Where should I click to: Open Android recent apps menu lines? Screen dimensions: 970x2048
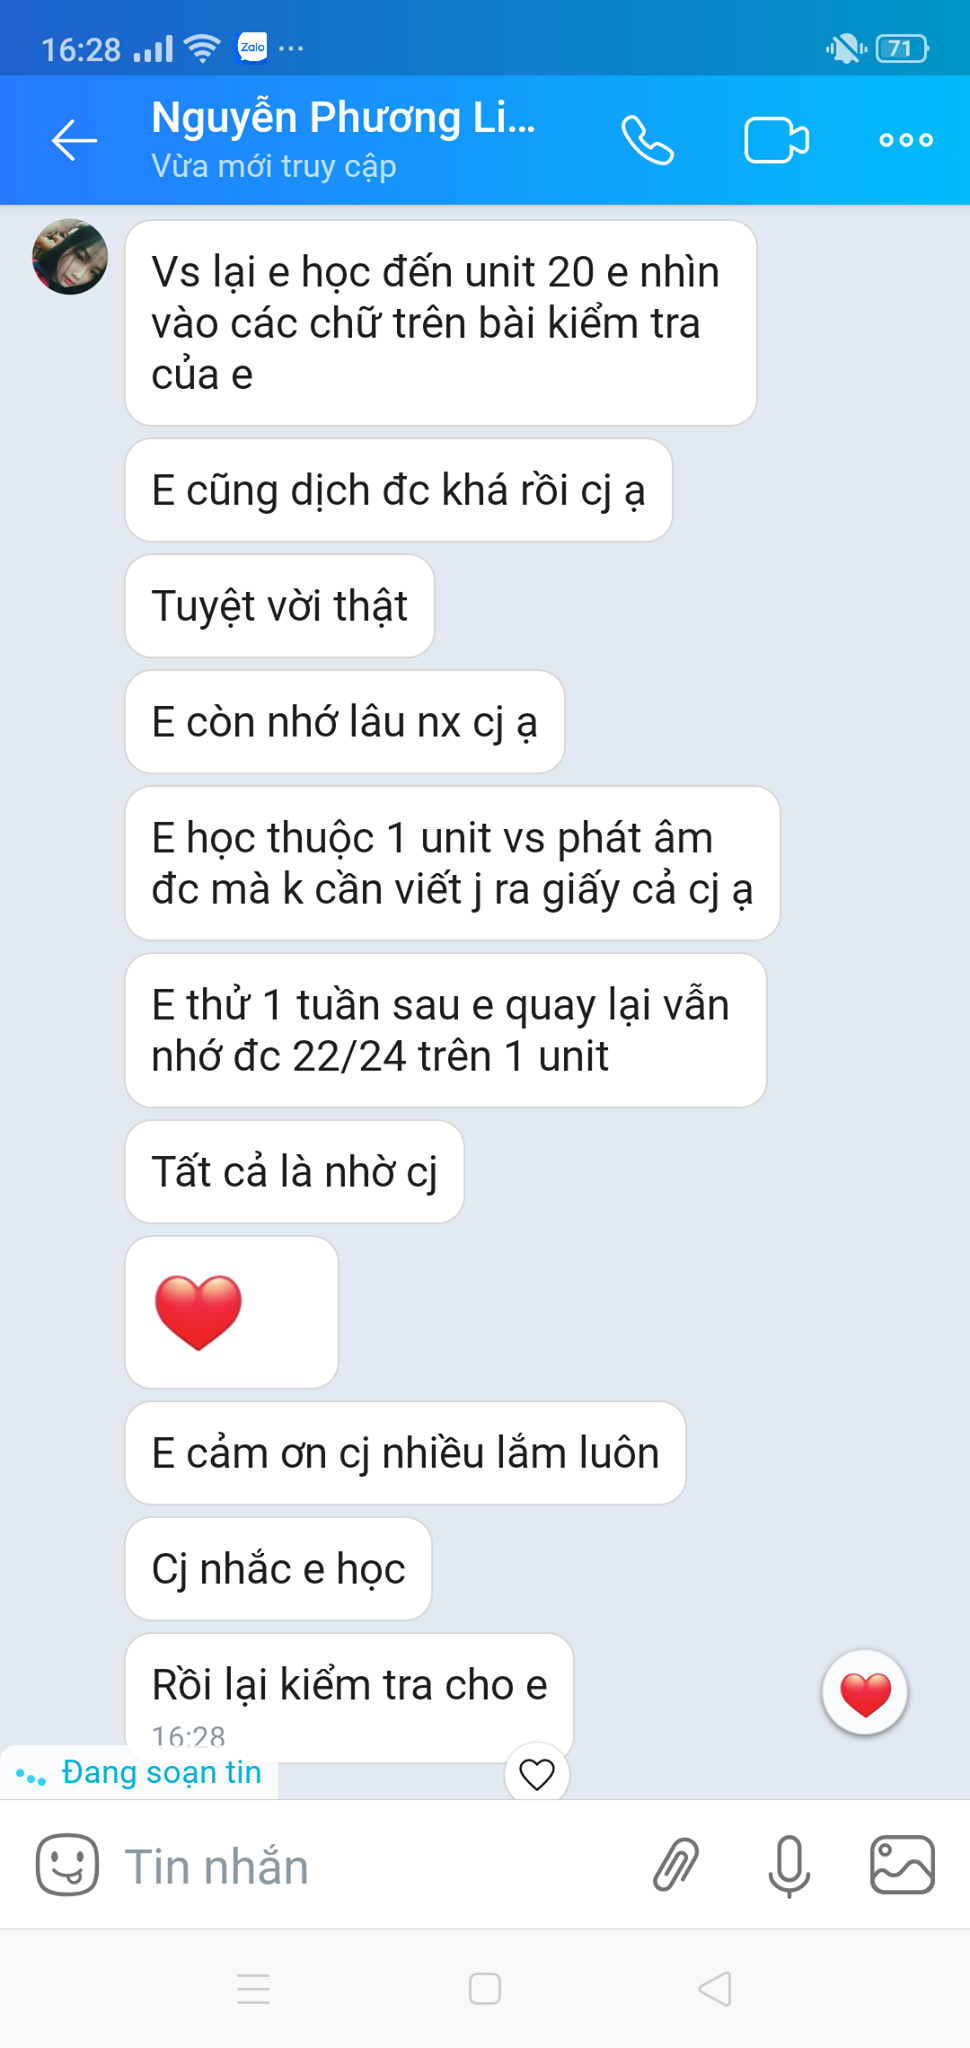tap(253, 1989)
